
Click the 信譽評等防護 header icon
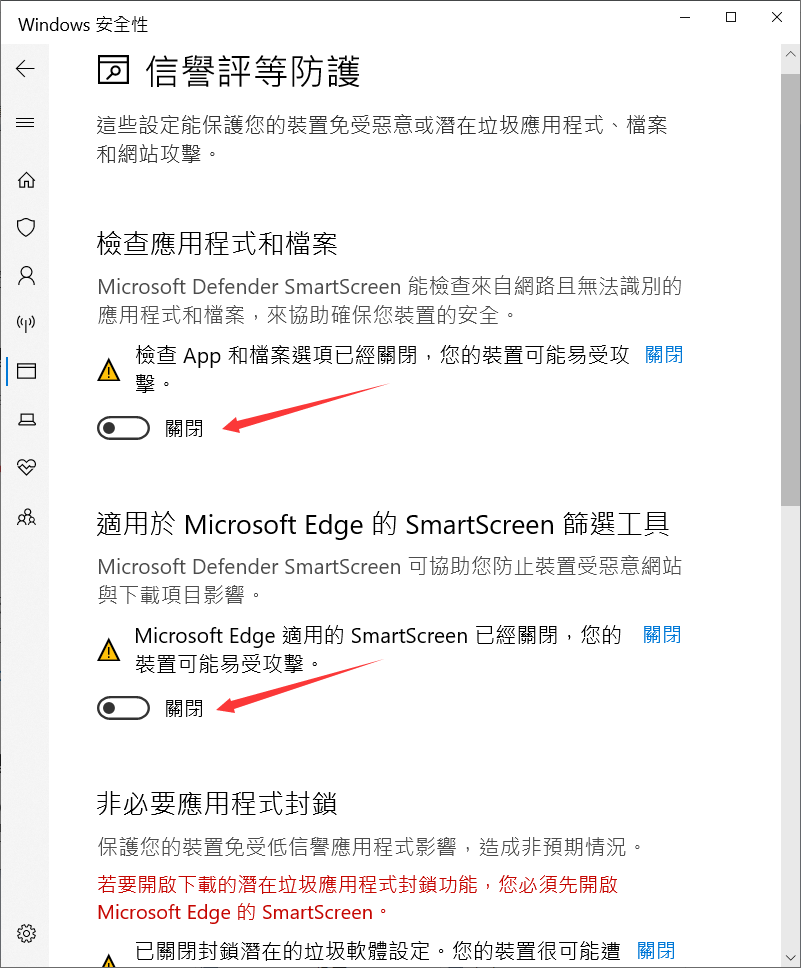(x=114, y=69)
